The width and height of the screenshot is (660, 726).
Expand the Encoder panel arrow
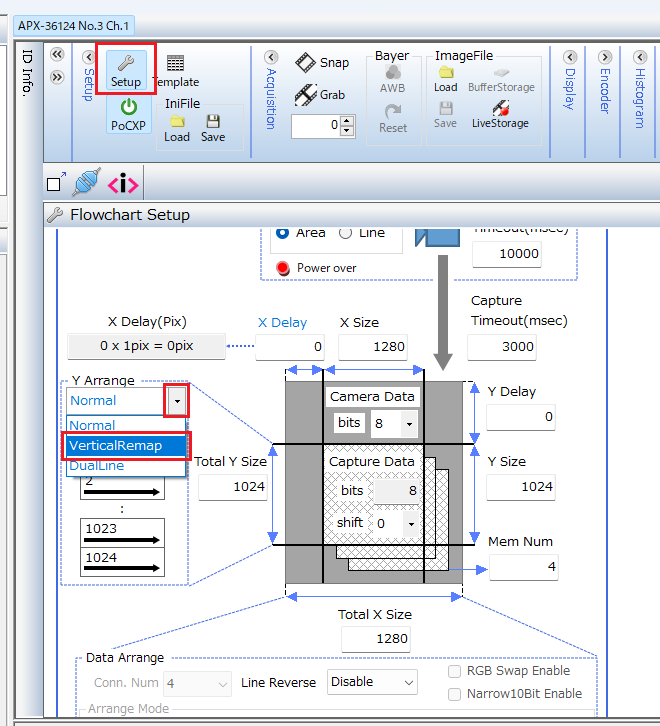[604, 57]
